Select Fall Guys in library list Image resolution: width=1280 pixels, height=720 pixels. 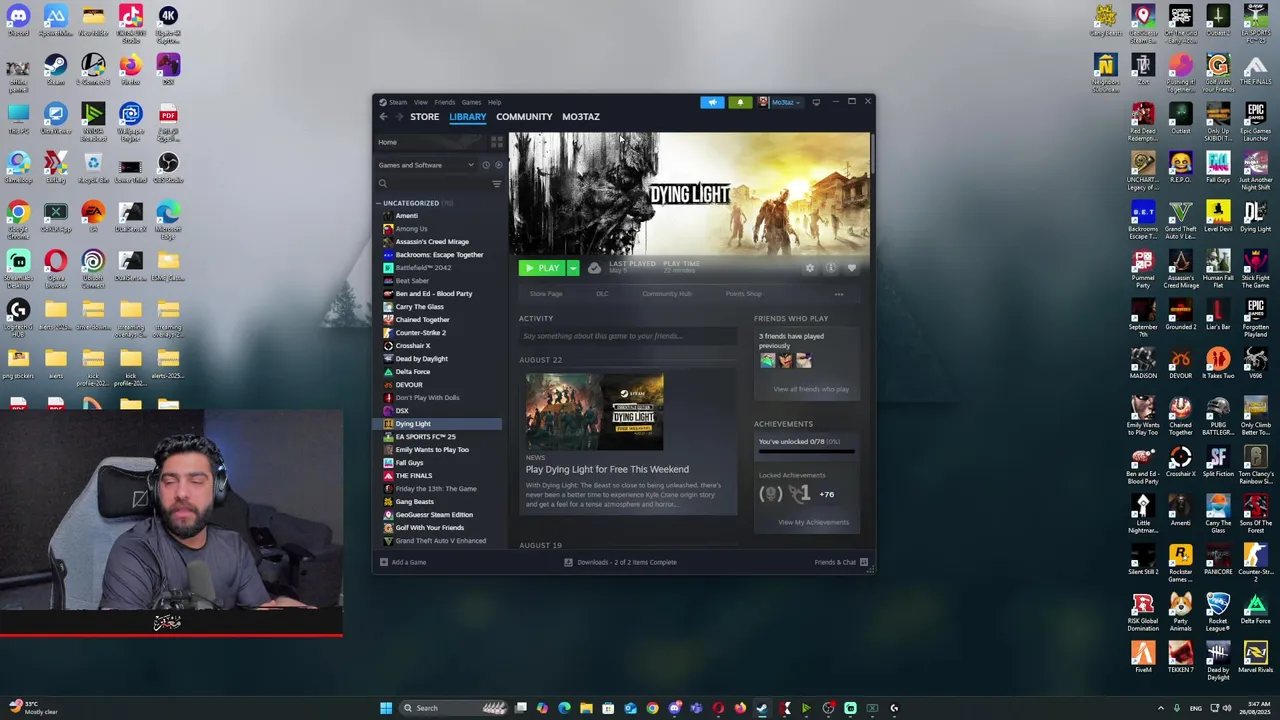[409, 463]
